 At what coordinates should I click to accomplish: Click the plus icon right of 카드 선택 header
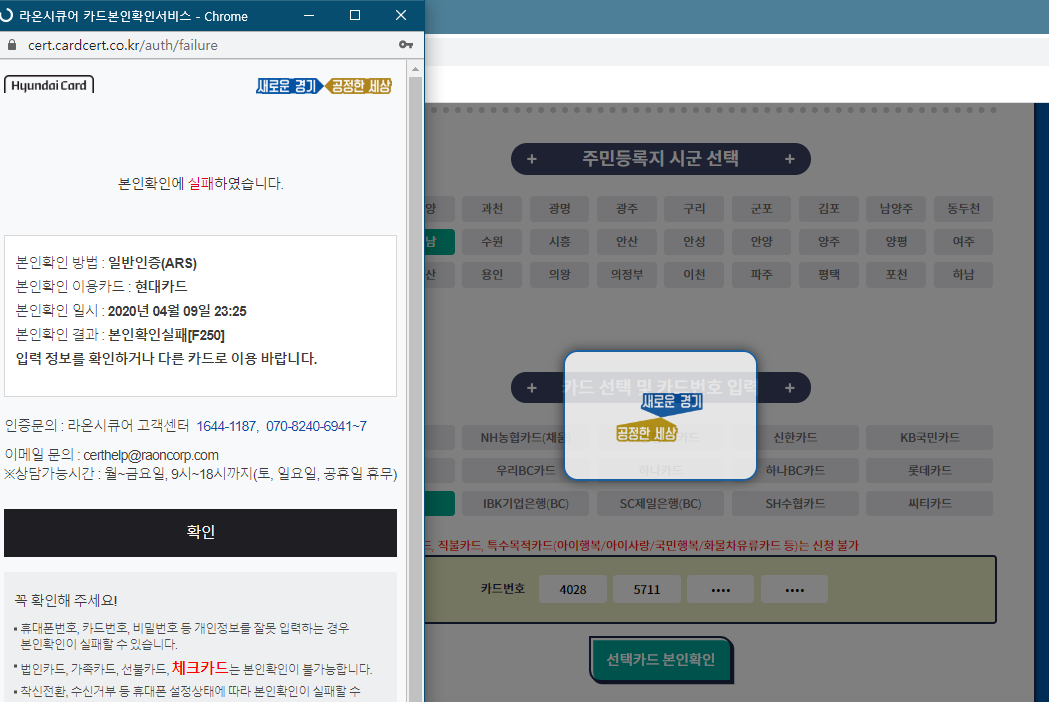[x=789, y=388]
